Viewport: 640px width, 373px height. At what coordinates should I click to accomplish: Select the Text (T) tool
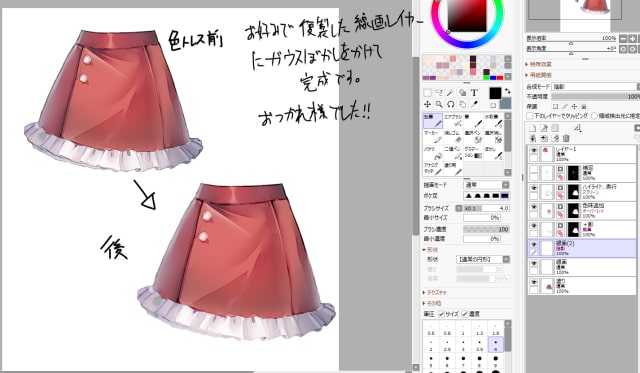point(474,93)
